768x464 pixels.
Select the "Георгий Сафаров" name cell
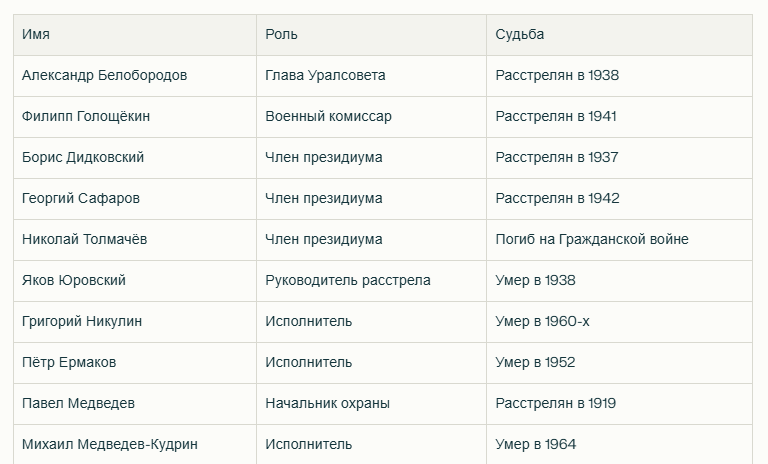coord(82,199)
